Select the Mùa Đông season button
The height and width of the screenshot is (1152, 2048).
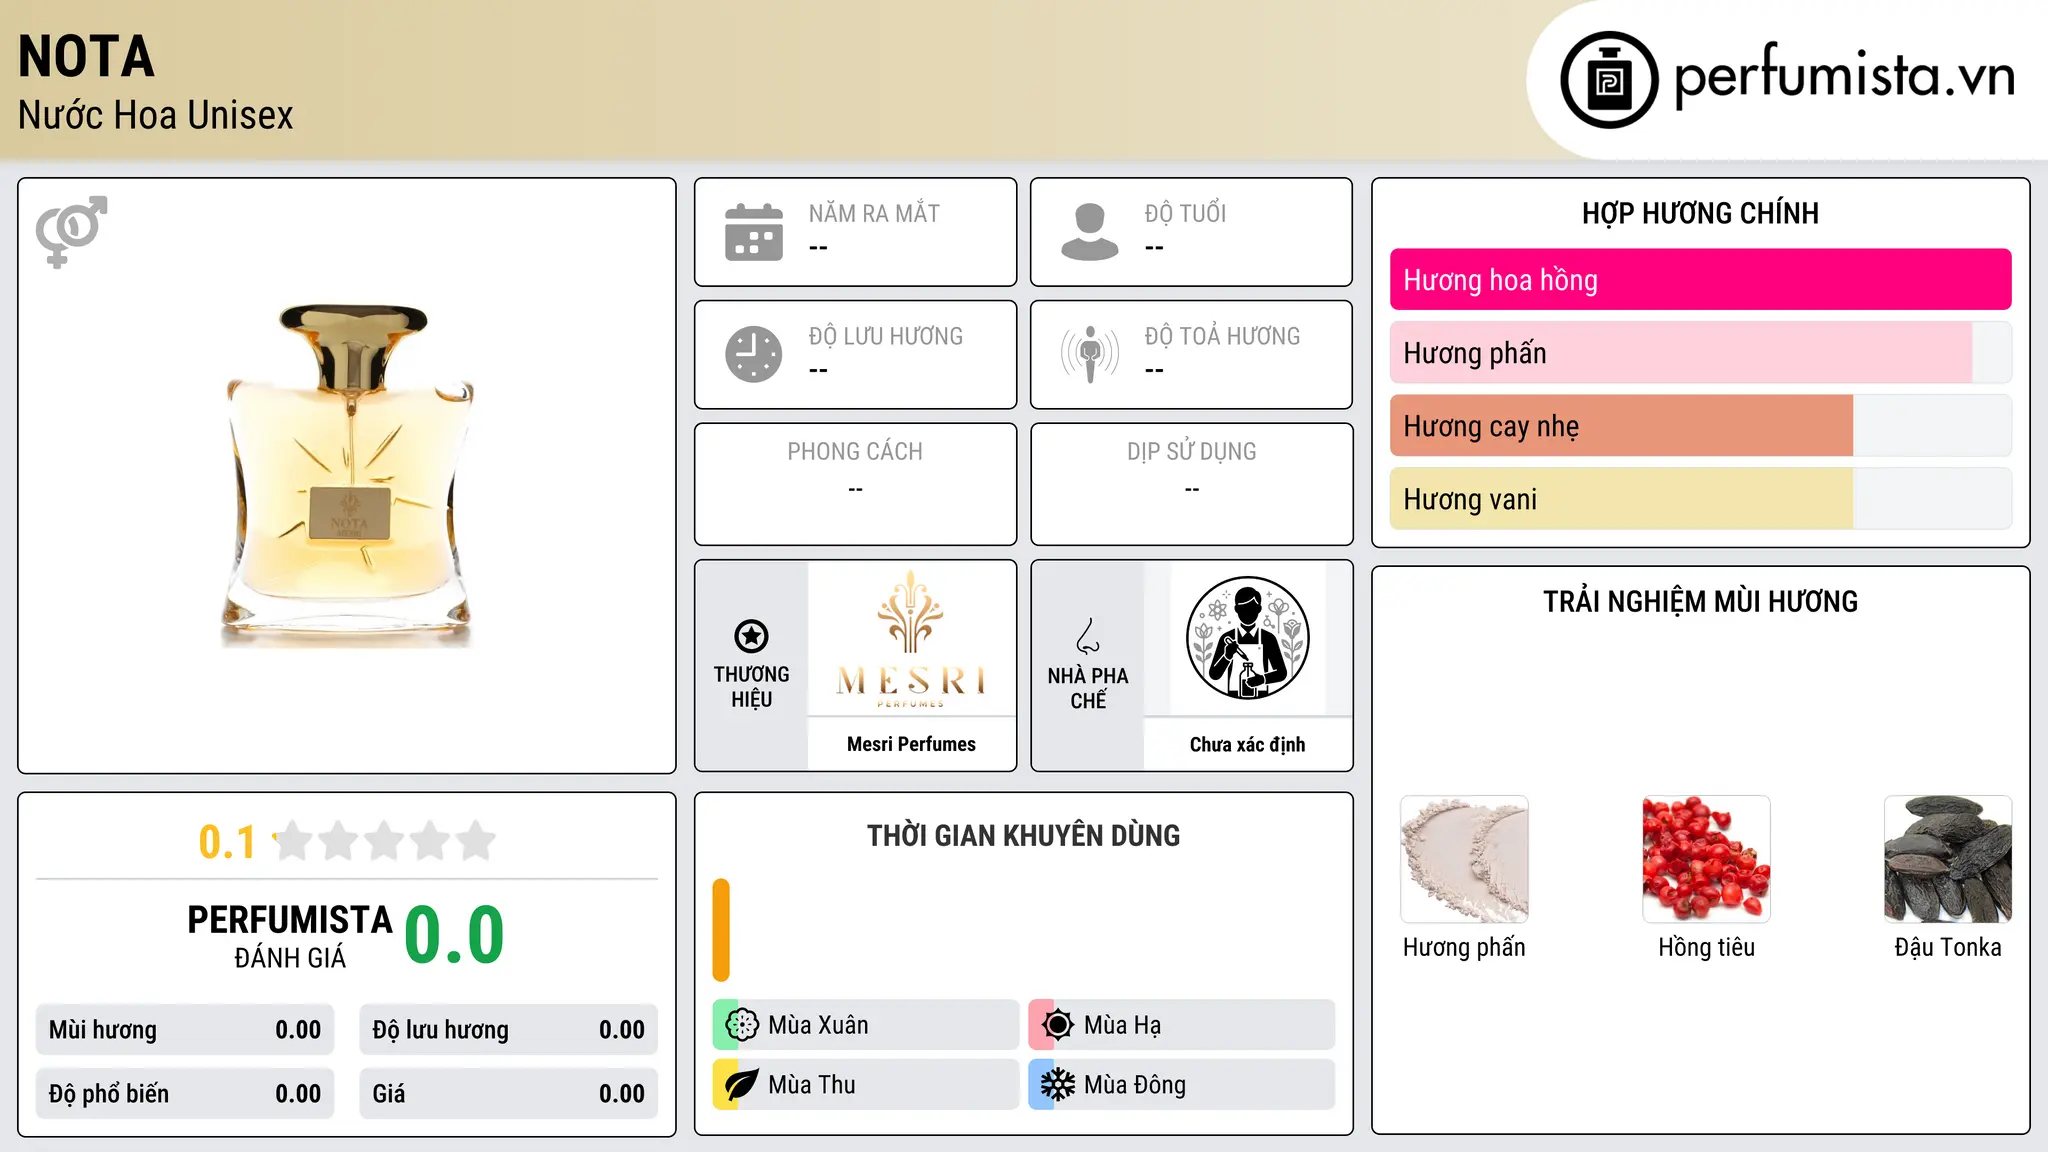point(1181,1085)
